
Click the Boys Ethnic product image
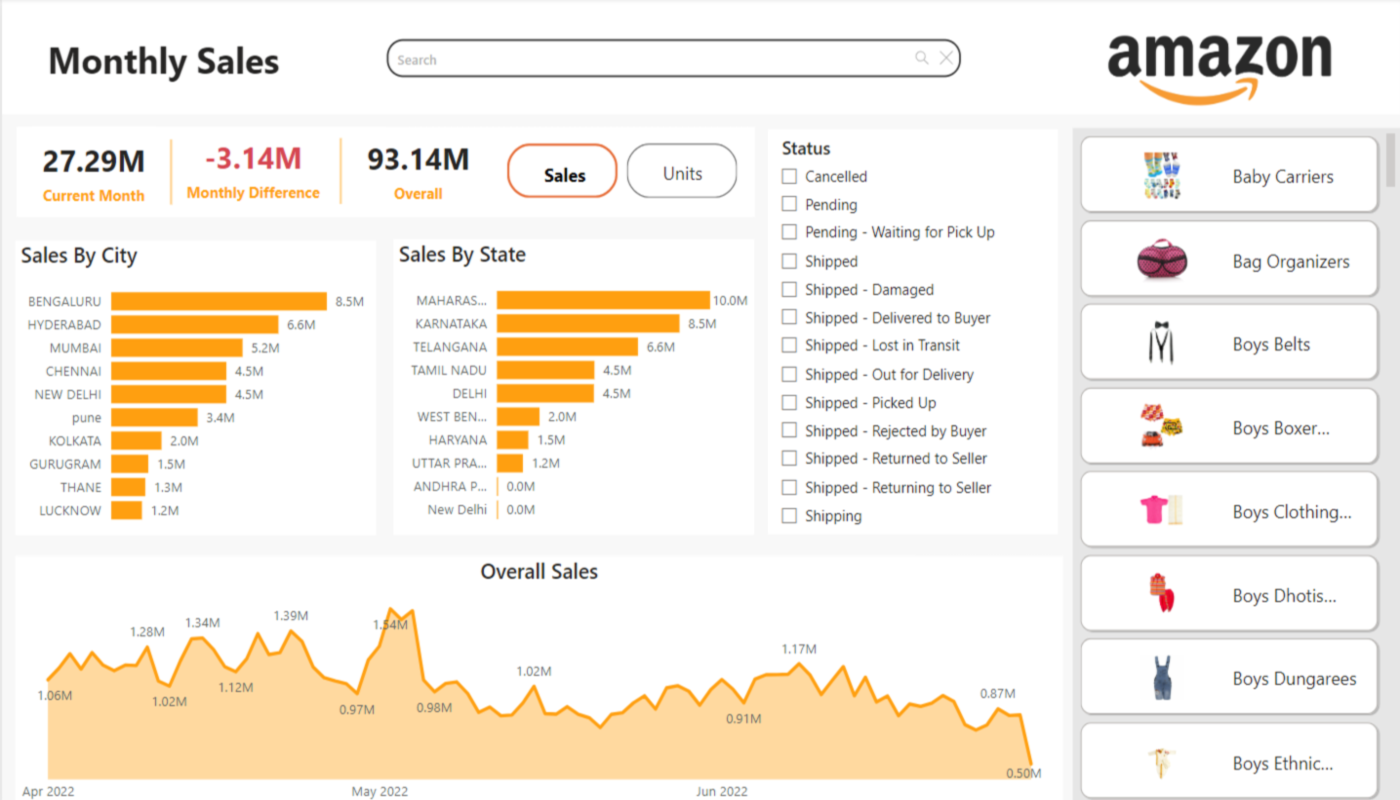[x=1160, y=763]
